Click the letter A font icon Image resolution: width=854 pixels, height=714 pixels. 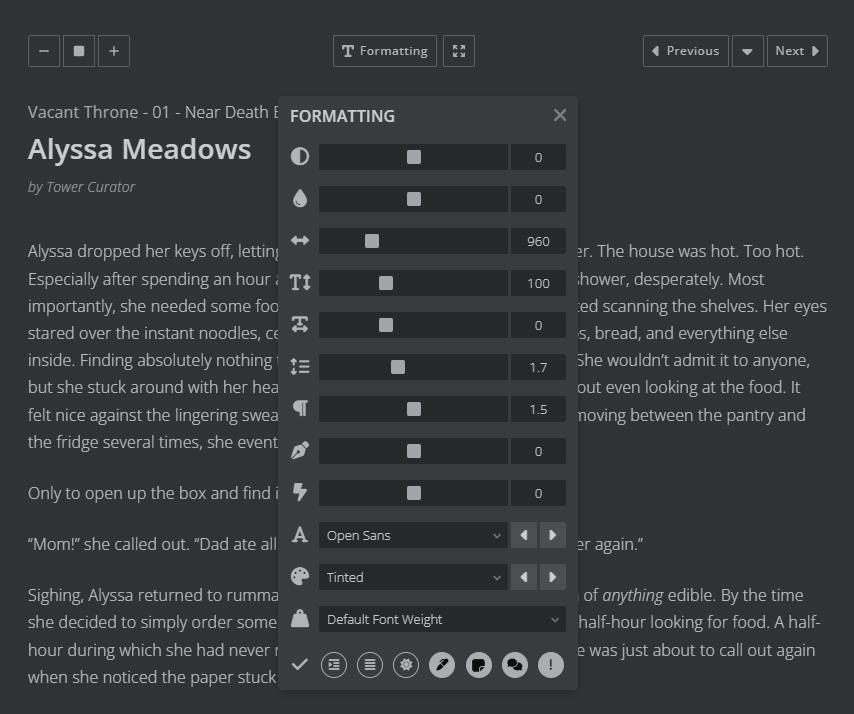(300, 535)
